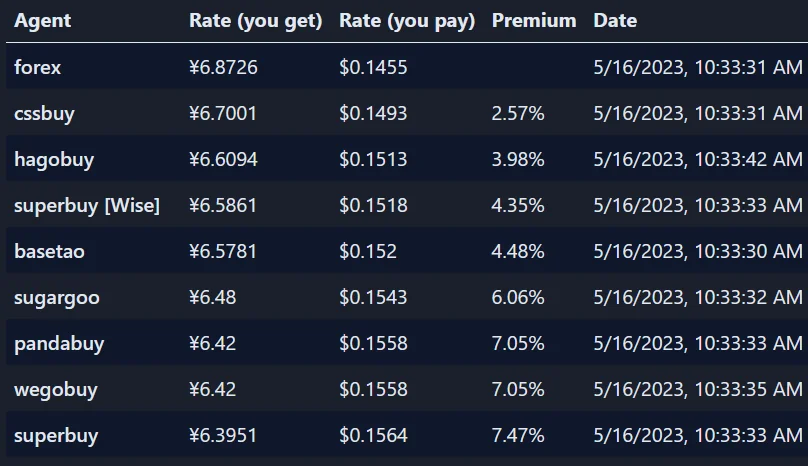The image size is (808, 466).
Task: Select the pandabuy agent name
Action: (59, 344)
